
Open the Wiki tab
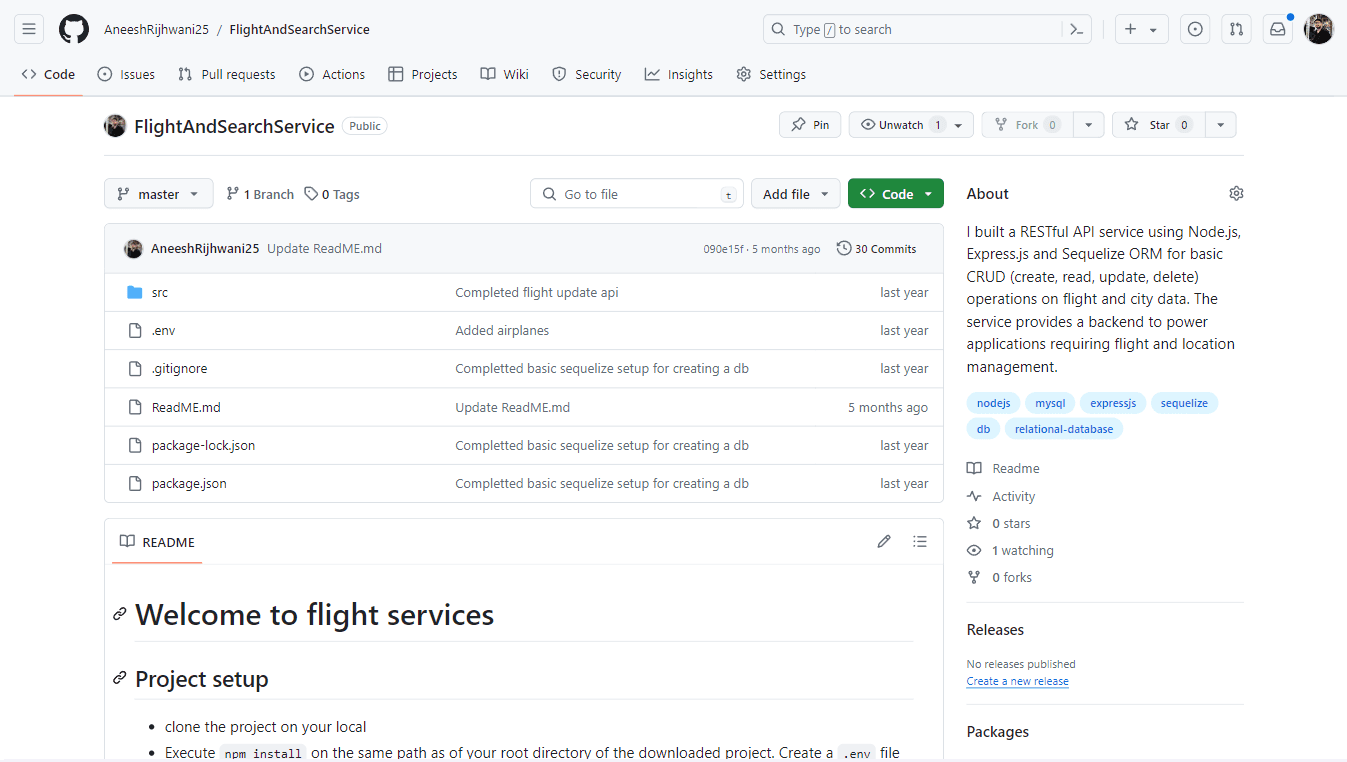pos(504,74)
